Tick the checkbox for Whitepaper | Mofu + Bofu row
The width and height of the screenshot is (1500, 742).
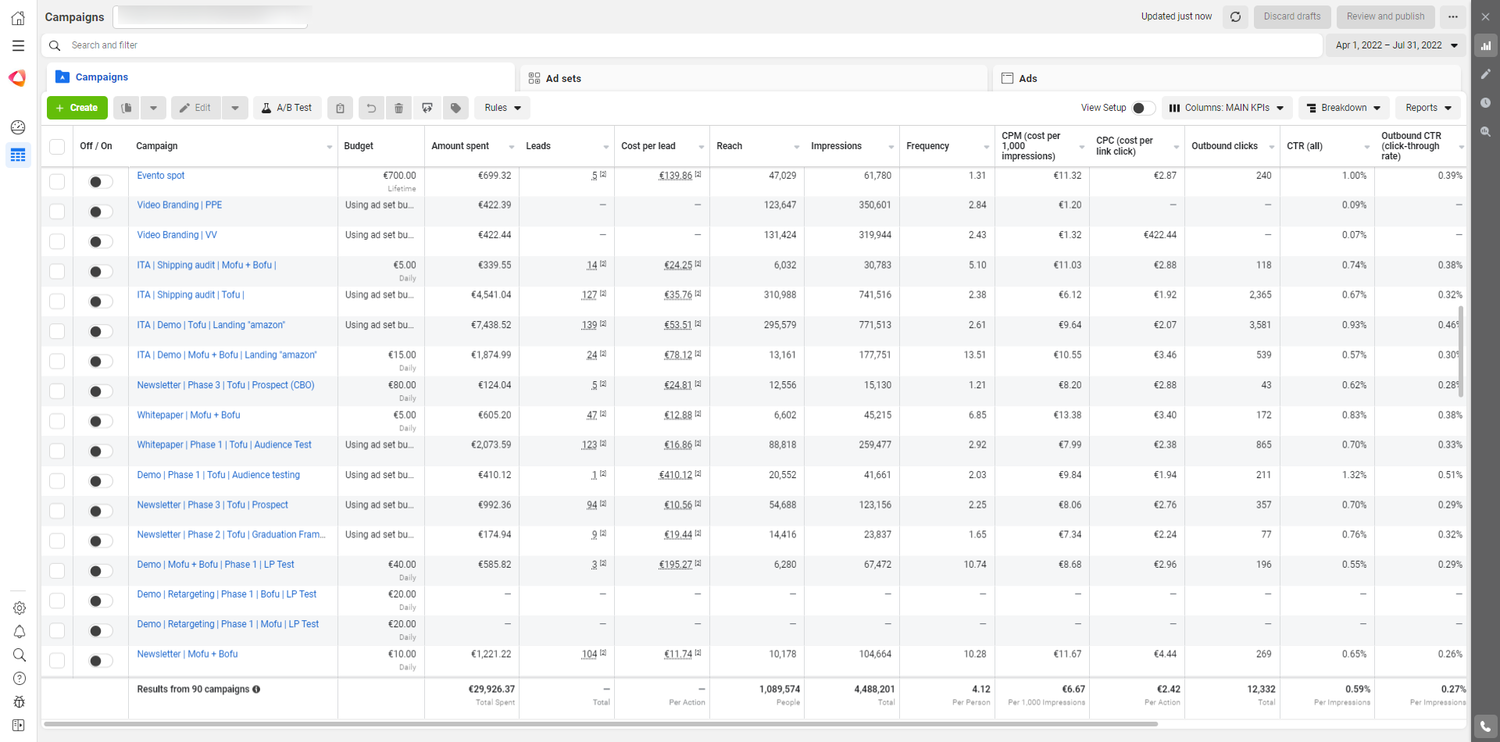tap(57, 421)
